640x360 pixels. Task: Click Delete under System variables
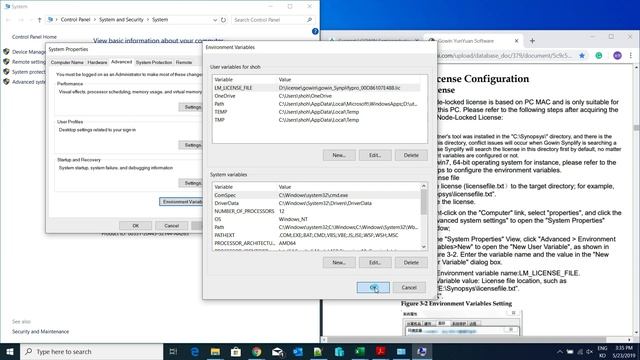411,262
